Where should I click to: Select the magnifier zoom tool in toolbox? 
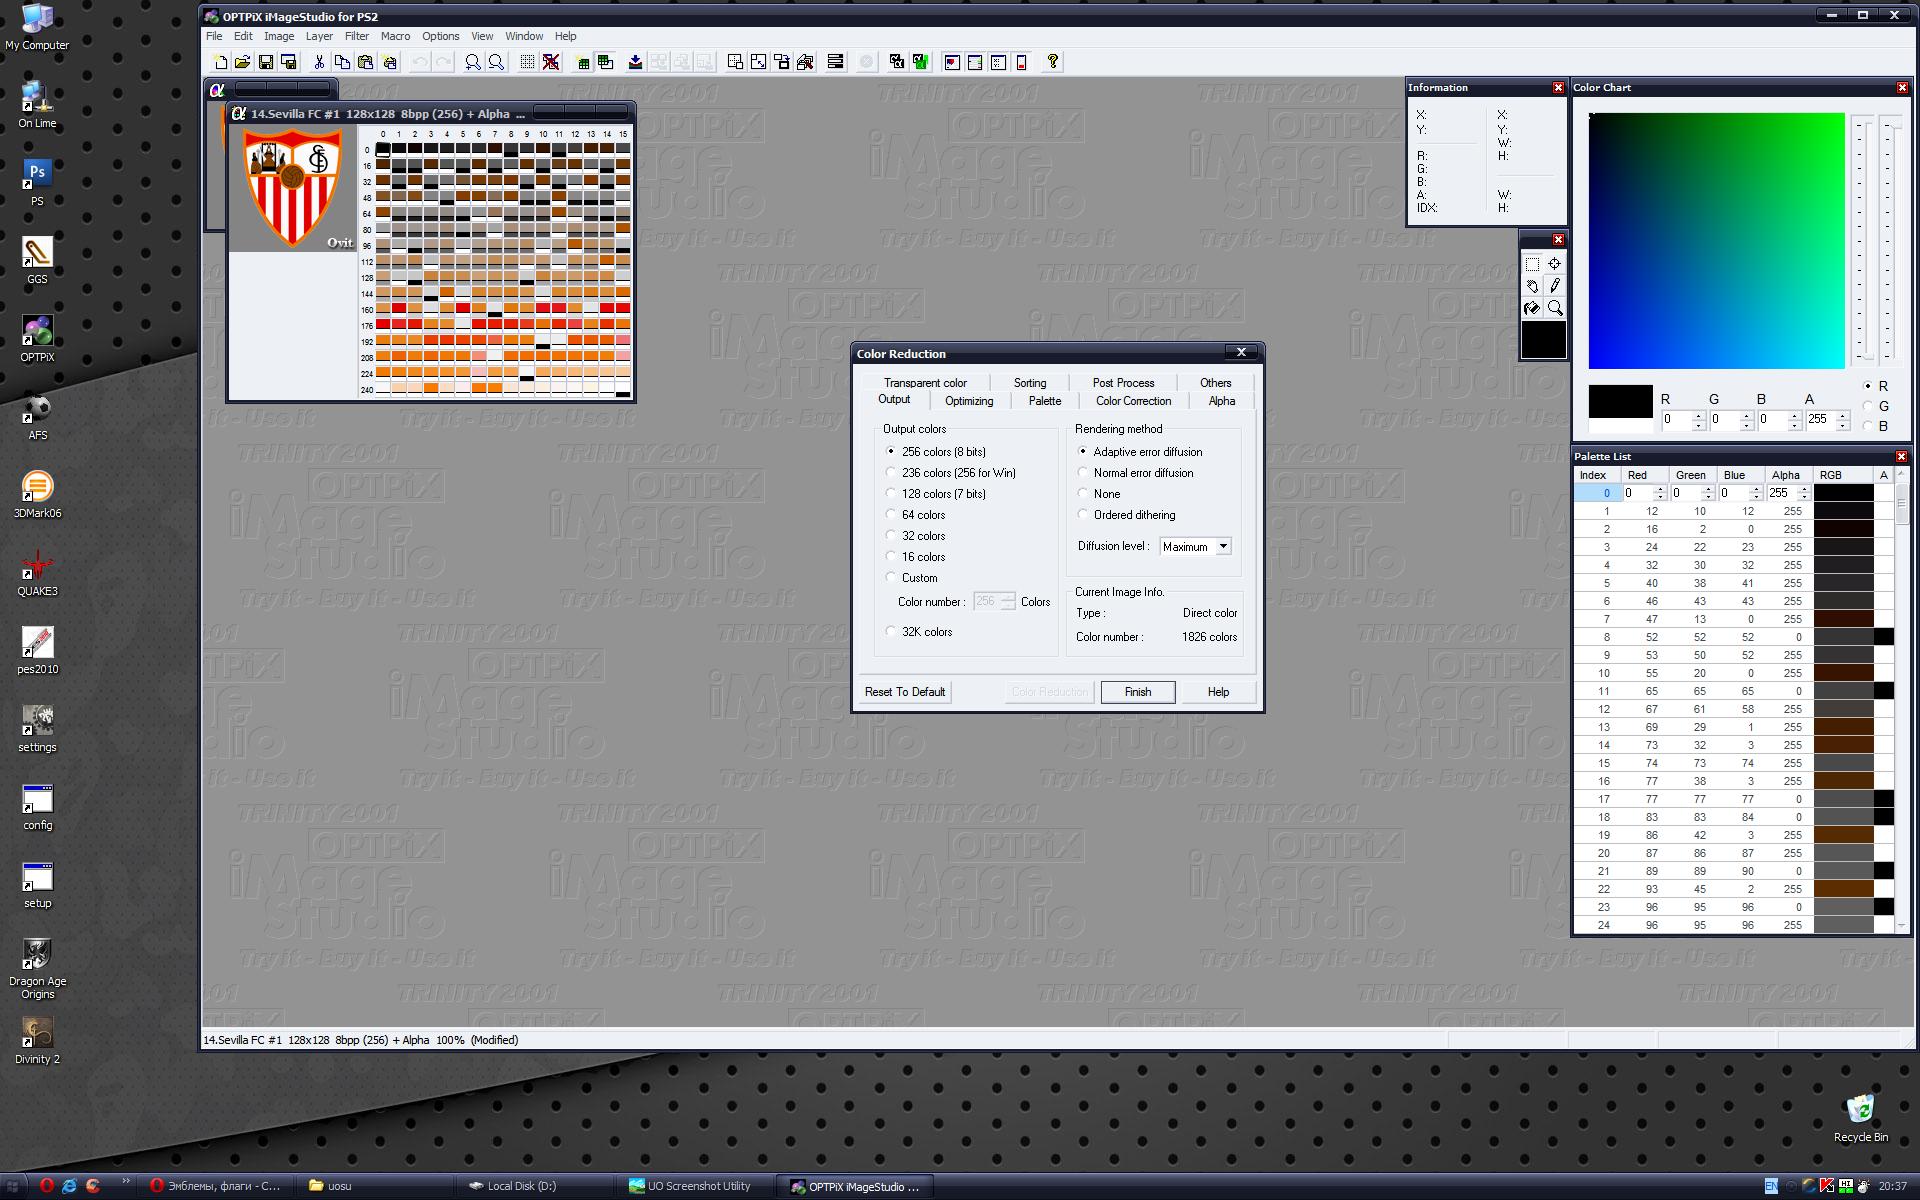pyautogui.click(x=1555, y=308)
